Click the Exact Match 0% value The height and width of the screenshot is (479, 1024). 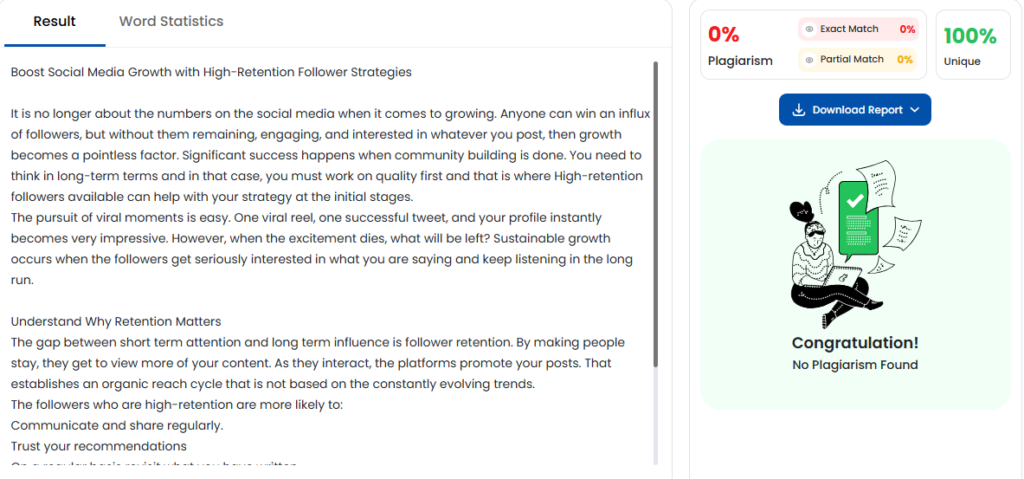click(907, 30)
